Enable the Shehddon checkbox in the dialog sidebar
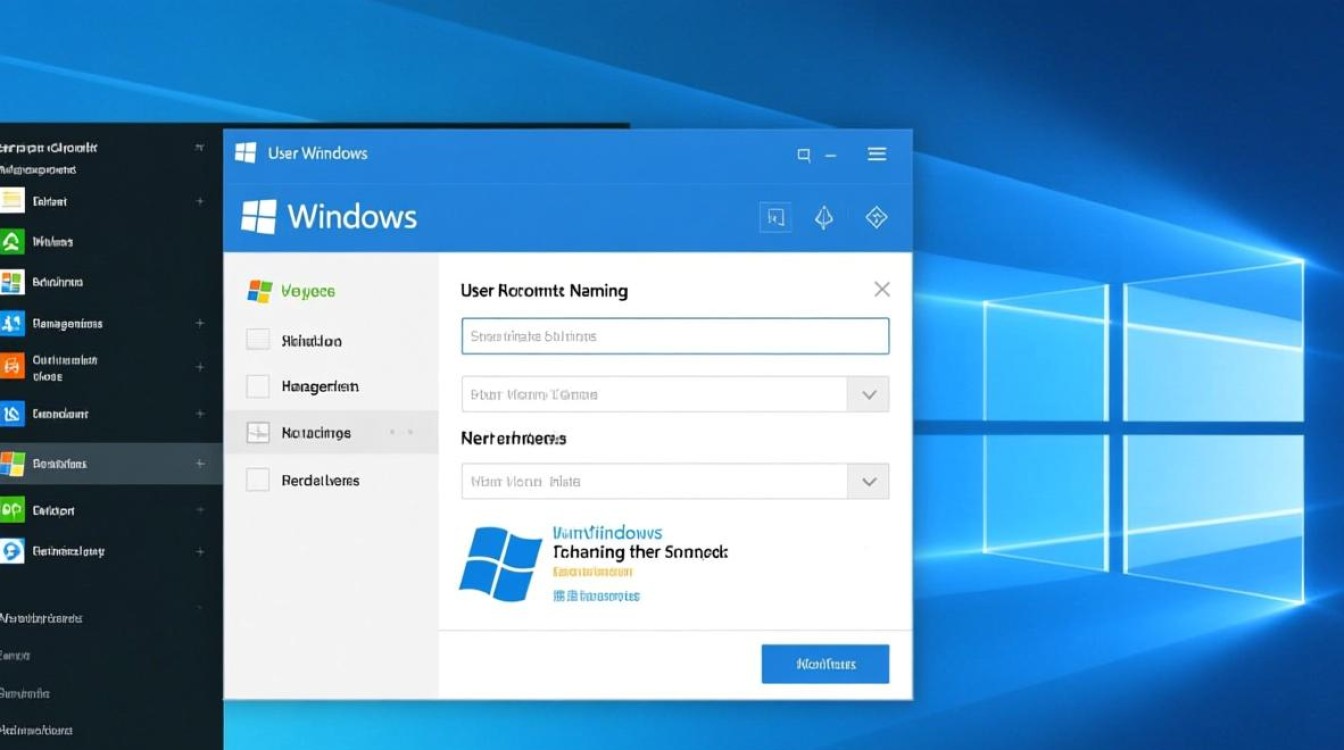Viewport: 1344px width, 750px height. [257, 339]
